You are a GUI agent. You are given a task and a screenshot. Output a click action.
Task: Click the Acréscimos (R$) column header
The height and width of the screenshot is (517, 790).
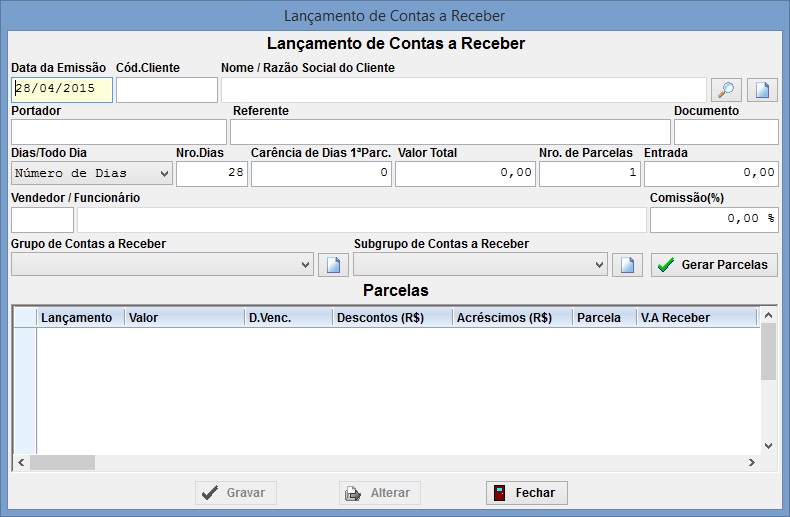[x=512, y=317]
